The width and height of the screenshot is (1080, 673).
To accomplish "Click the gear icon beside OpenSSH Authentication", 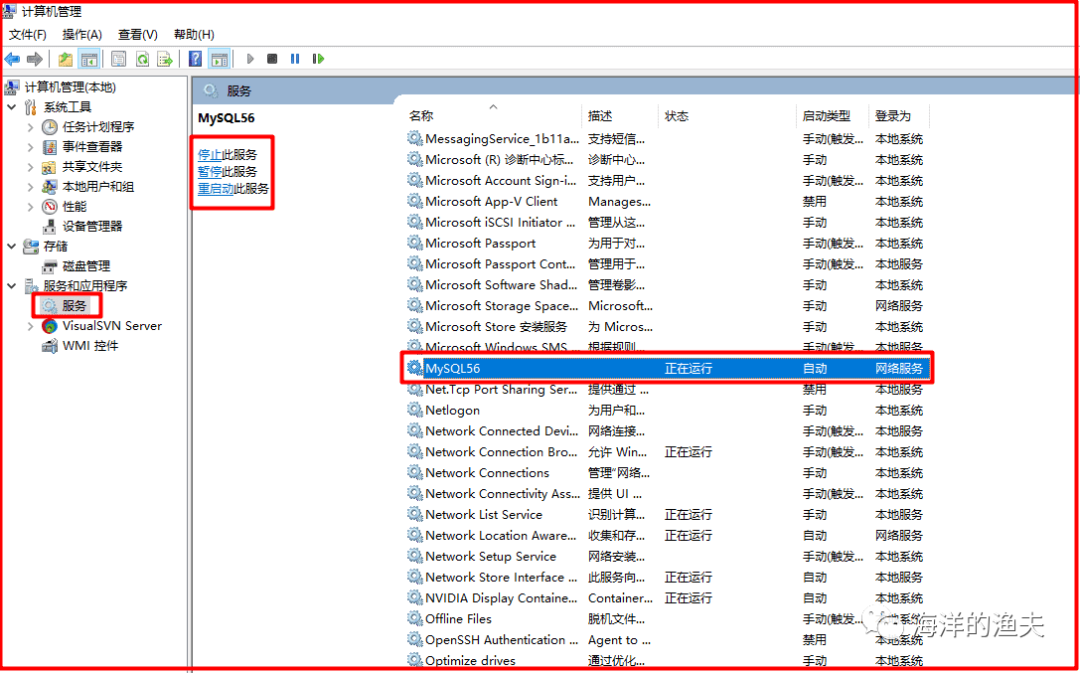I will (x=415, y=640).
